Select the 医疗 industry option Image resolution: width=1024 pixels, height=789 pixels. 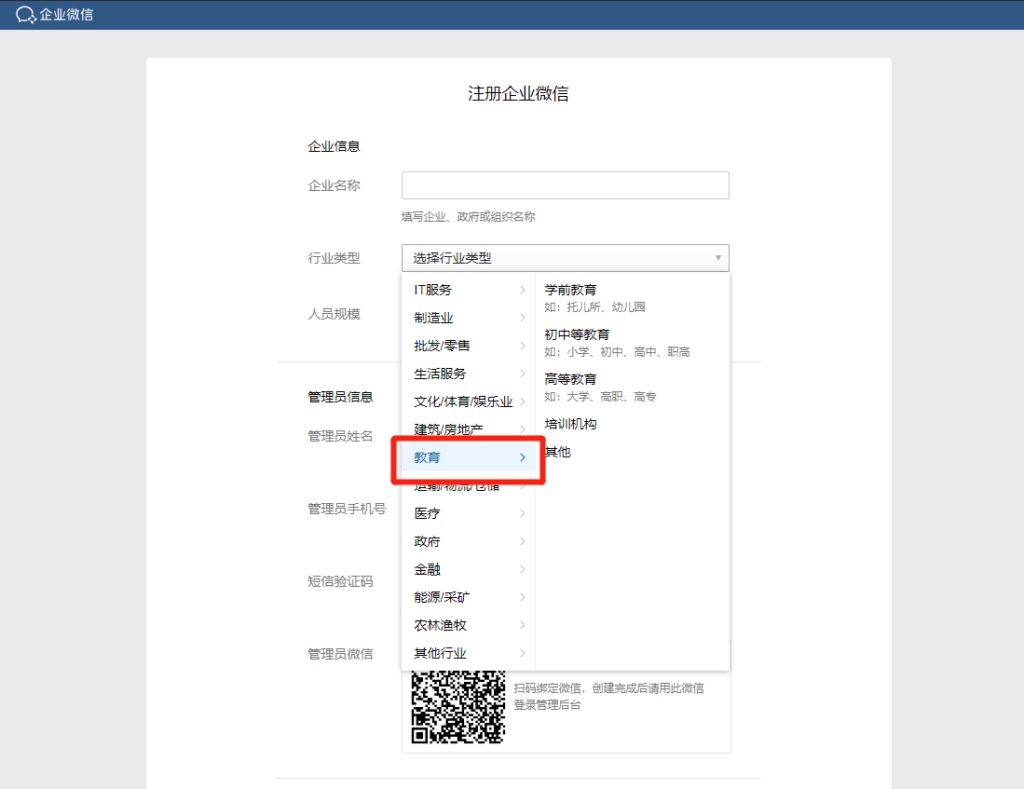[x=425, y=513]
